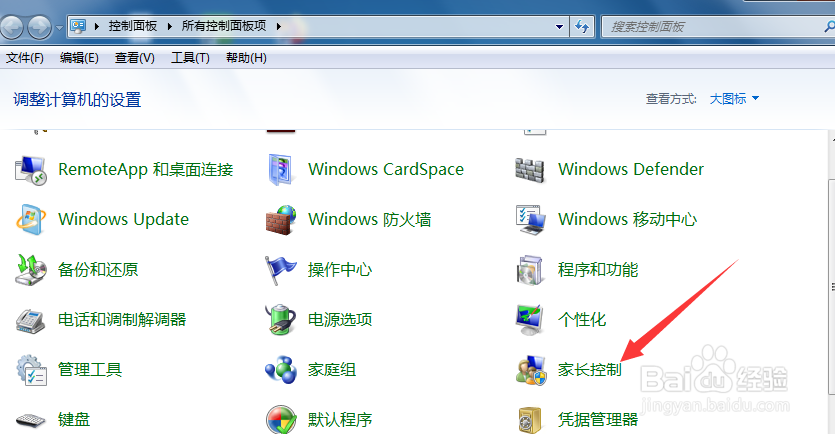
Task: Open the Windows CardSpace link
Action: coord(386,169)
